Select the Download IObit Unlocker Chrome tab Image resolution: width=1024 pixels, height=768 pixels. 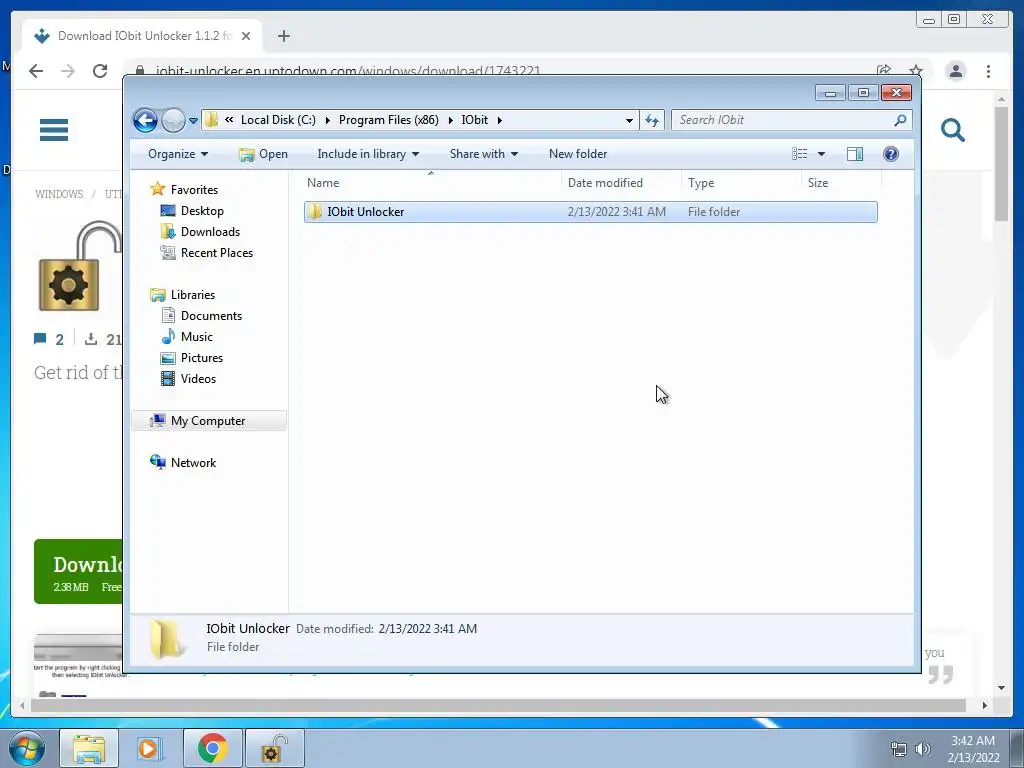142,36
